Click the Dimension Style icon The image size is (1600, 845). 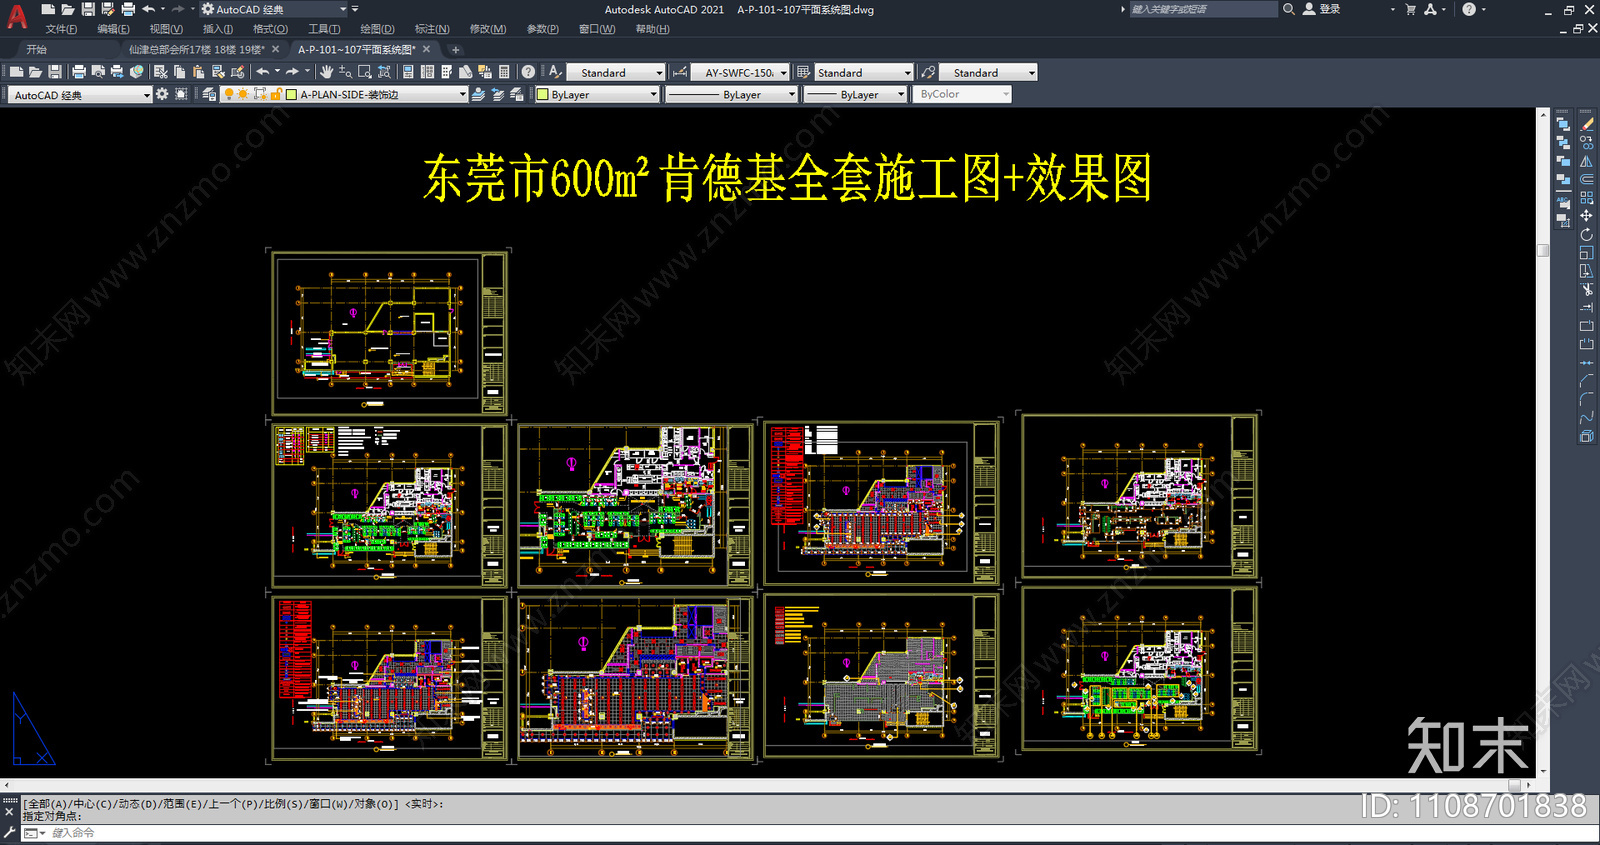coord(680,72)
